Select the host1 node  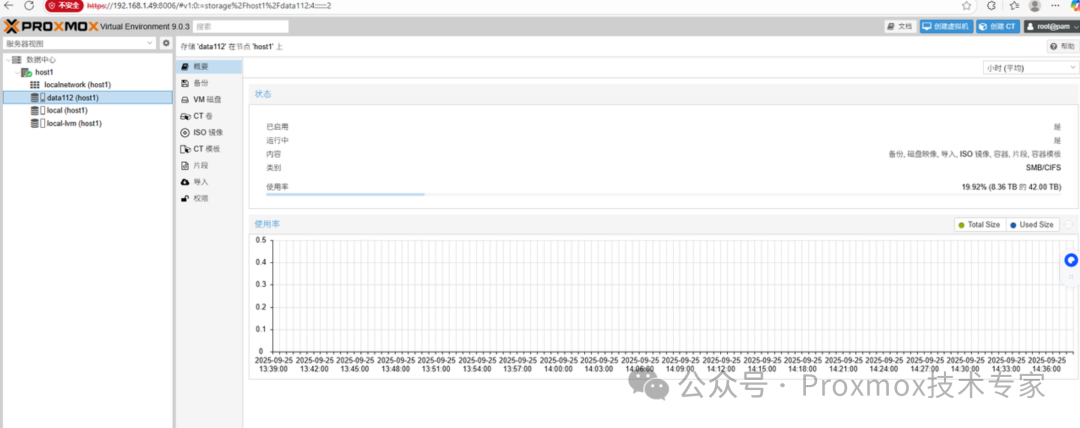44,72
